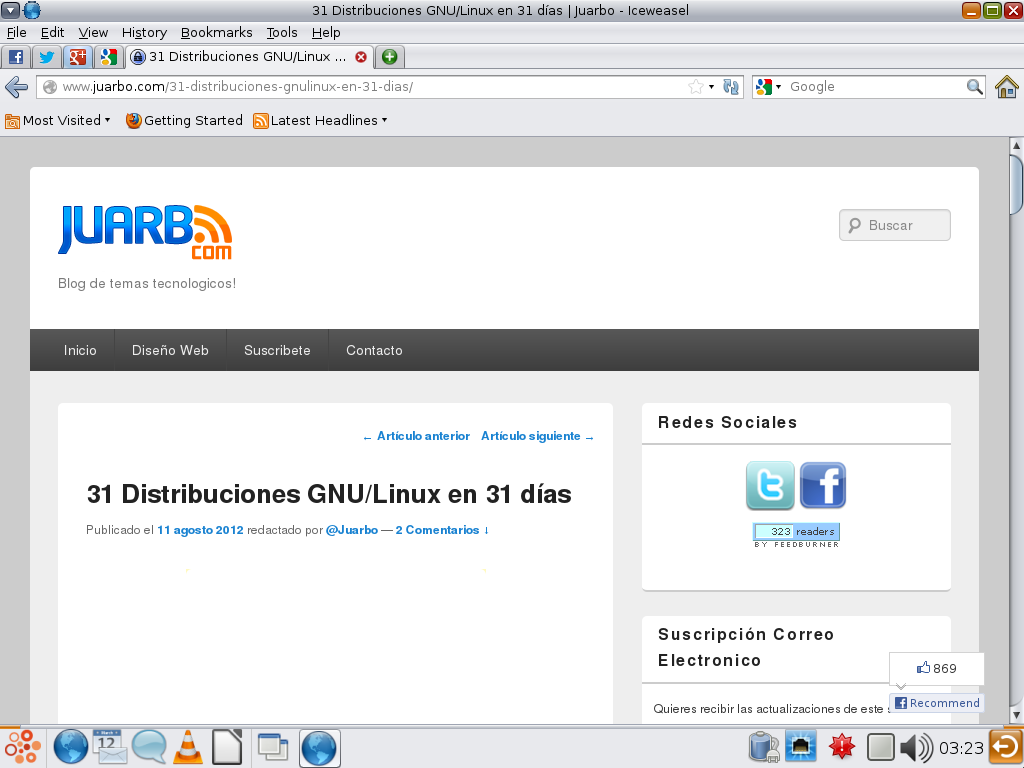This screenshot has height=768, width=1024.
Task: Switch to the Iceweasel taskbar window
Action: 319,748
